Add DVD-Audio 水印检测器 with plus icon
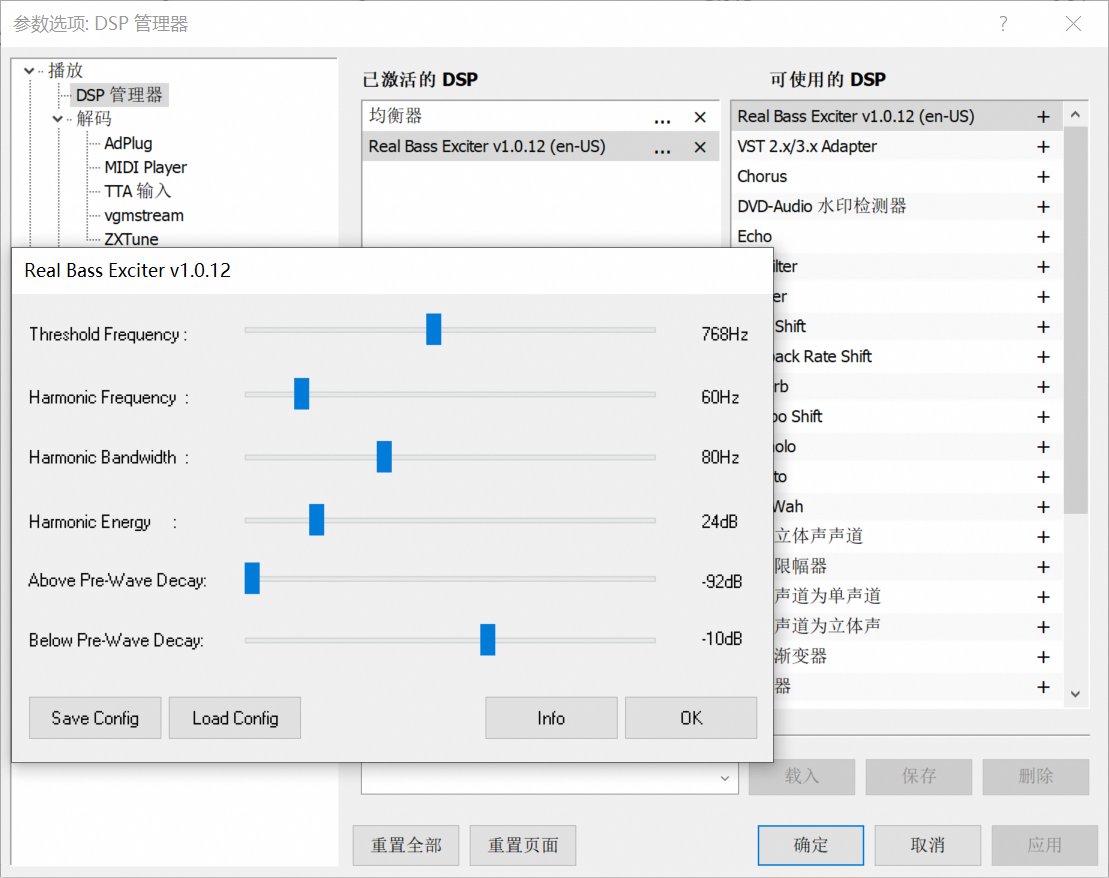This screenshot has width=1109, height=878. [1043, 207]
